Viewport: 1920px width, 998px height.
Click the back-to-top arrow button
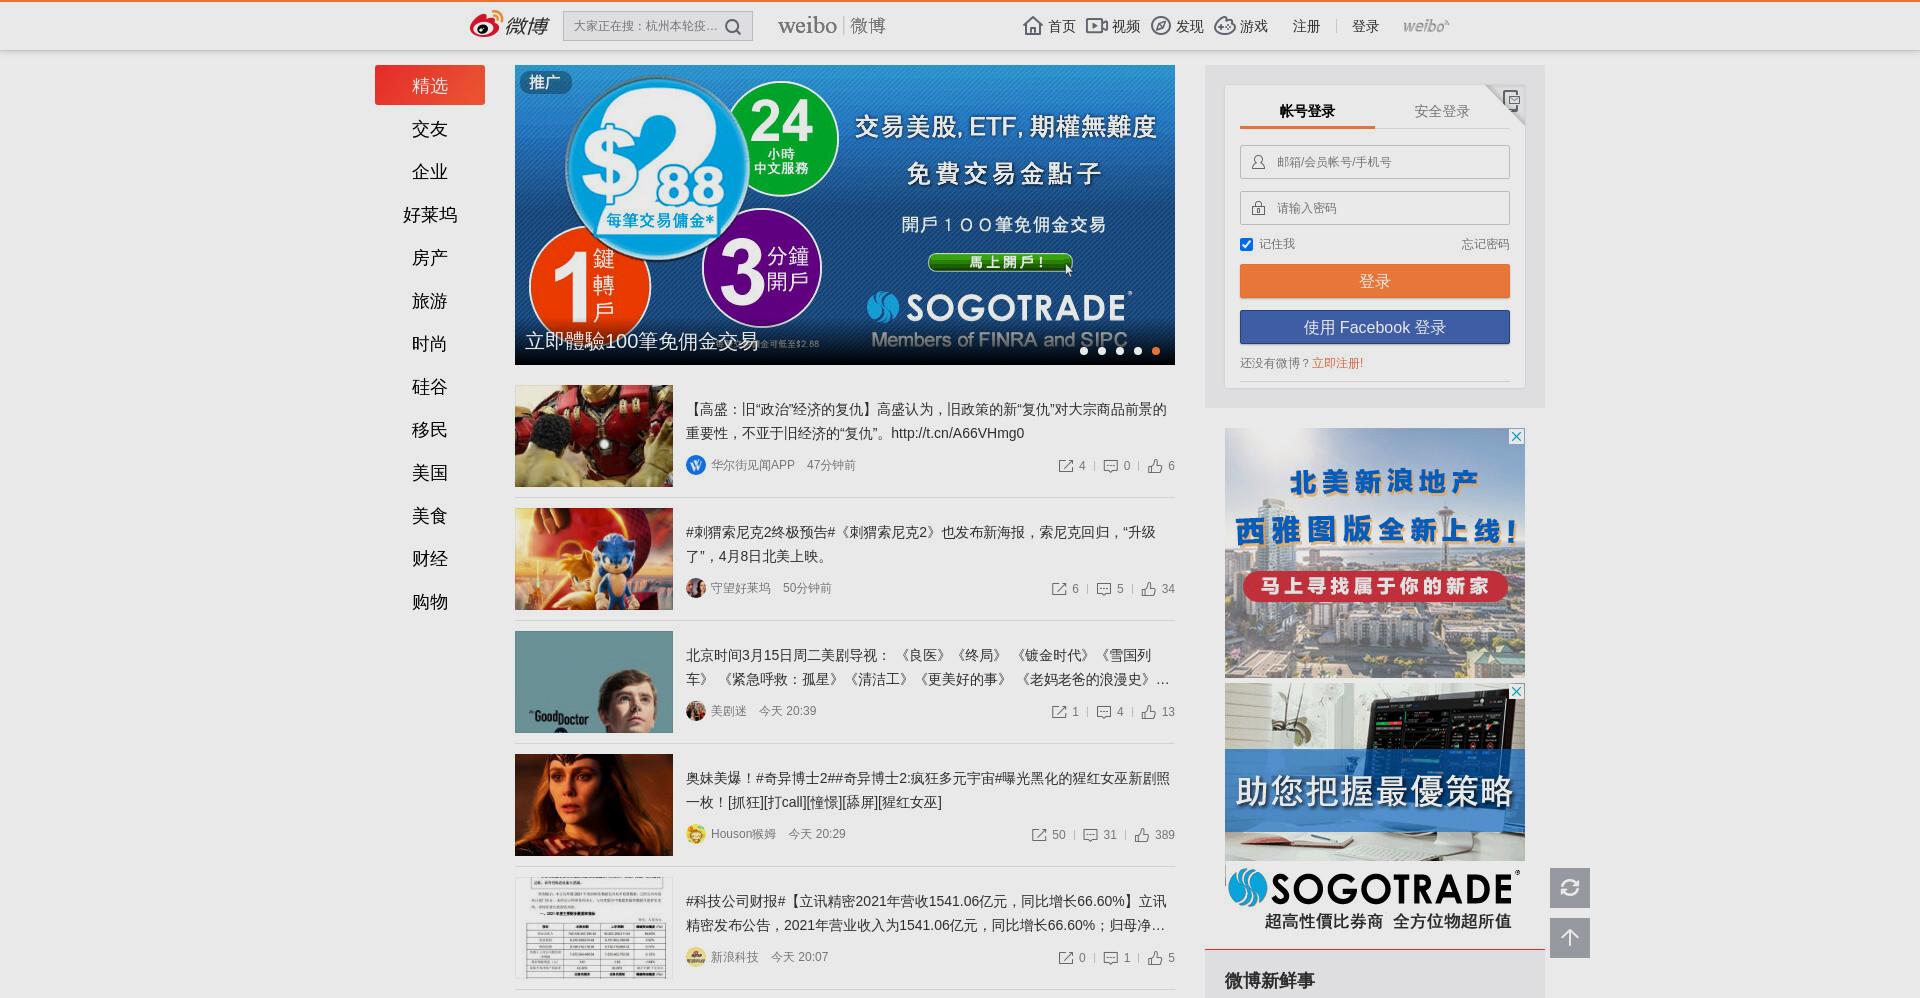click(1570, 938)
